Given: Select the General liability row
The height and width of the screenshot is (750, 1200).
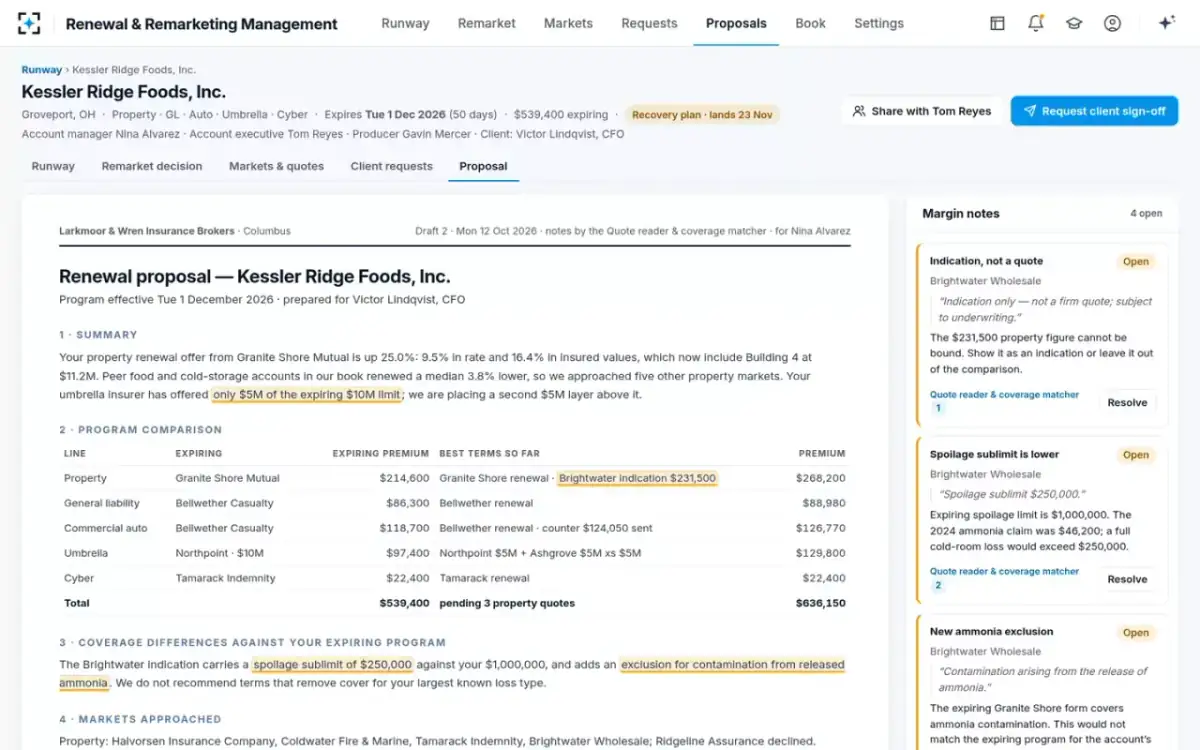Looking at the screenshot, I should (x=455, y=503).
